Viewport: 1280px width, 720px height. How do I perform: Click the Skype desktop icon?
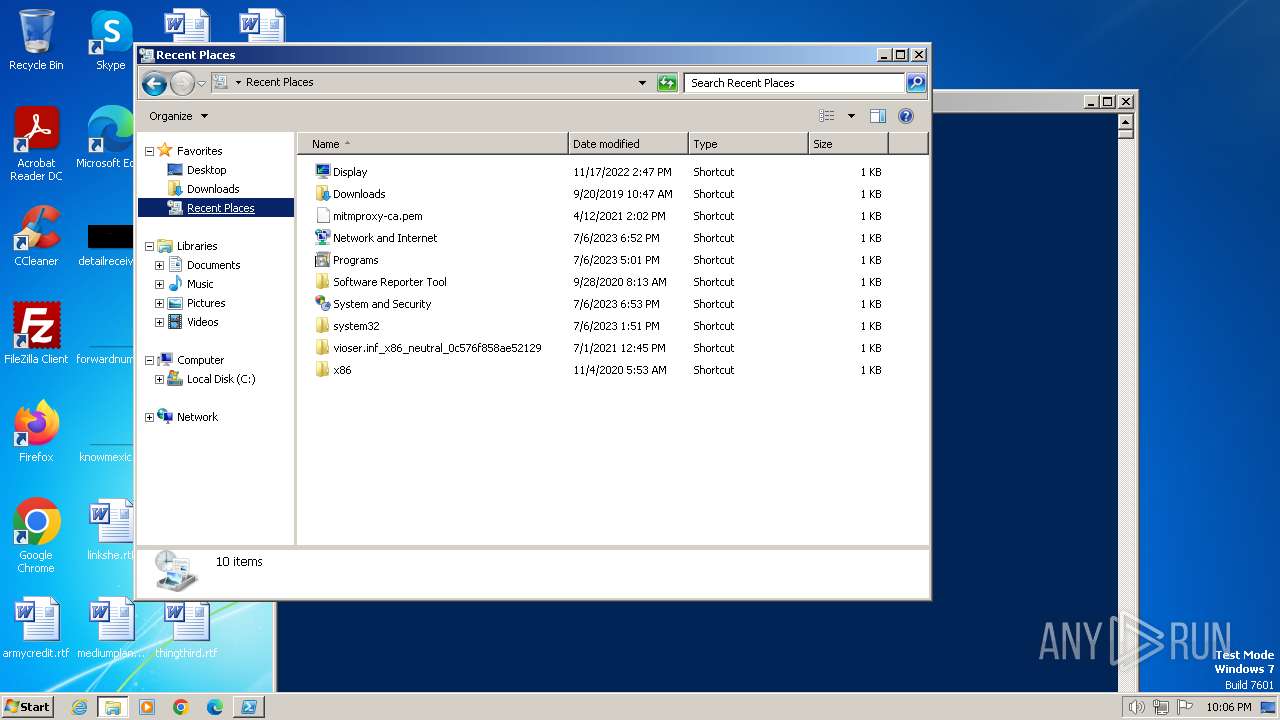(x=111, y=40)
